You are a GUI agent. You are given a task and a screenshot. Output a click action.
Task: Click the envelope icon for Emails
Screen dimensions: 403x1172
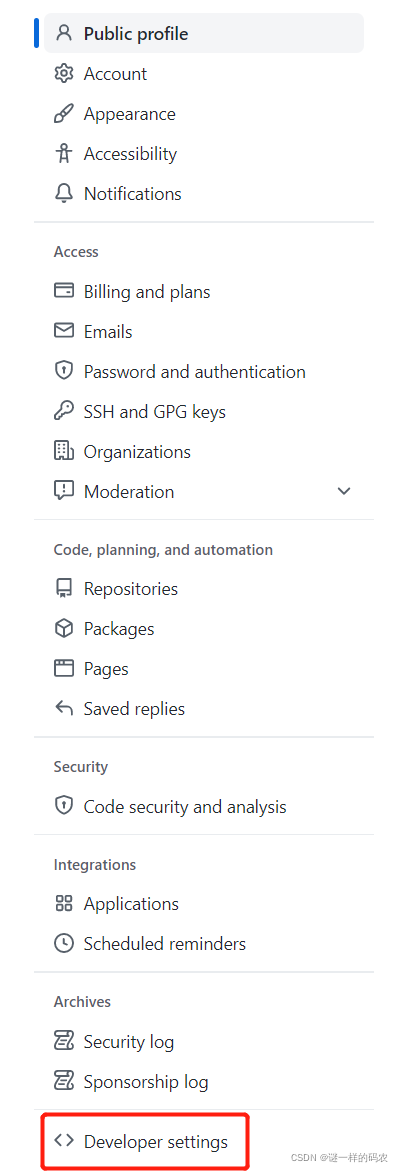(x=64, y=331)
